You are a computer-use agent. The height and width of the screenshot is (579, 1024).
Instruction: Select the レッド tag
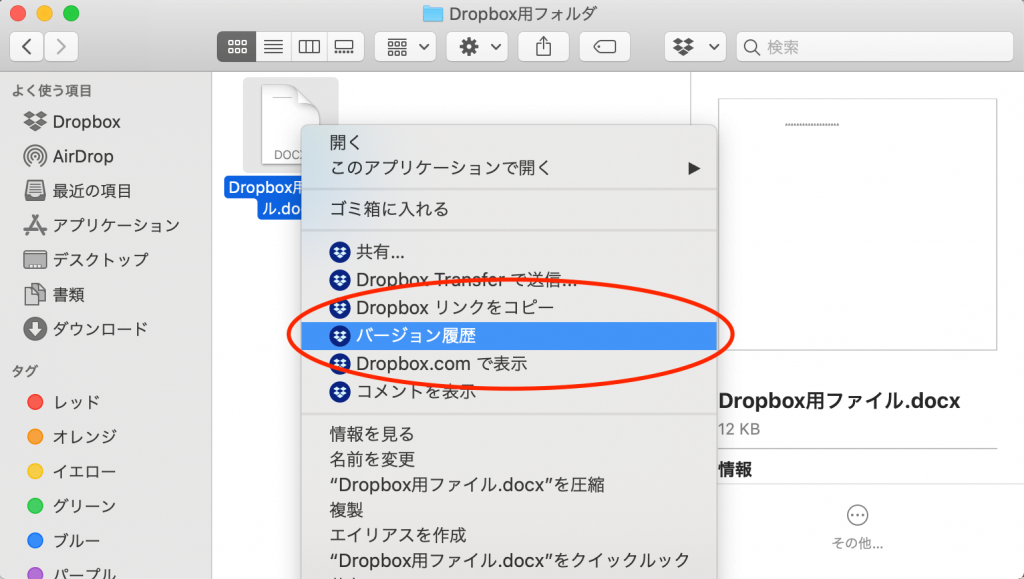click(63, 402)
